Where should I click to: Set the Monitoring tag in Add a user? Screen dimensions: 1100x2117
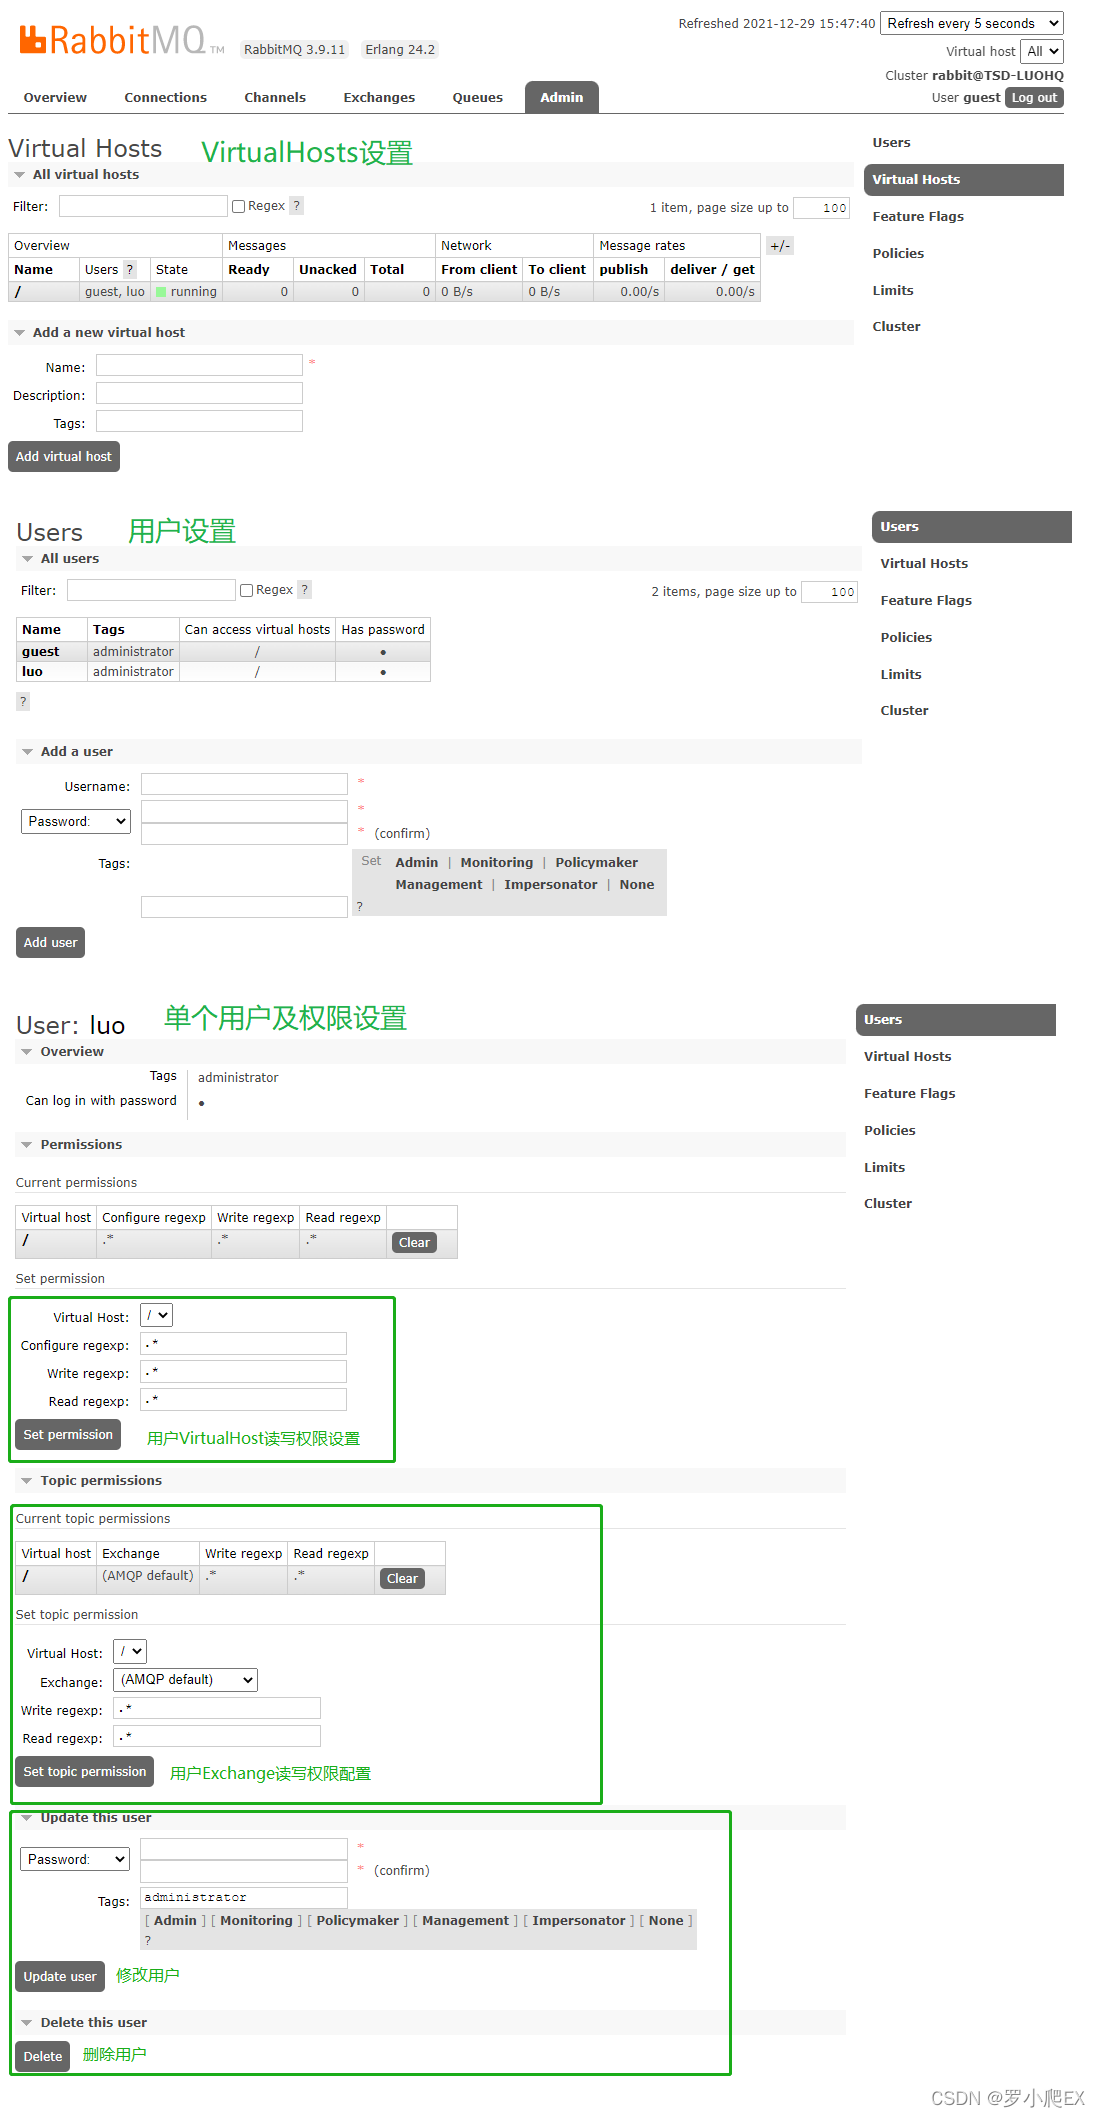click(497, 863)
